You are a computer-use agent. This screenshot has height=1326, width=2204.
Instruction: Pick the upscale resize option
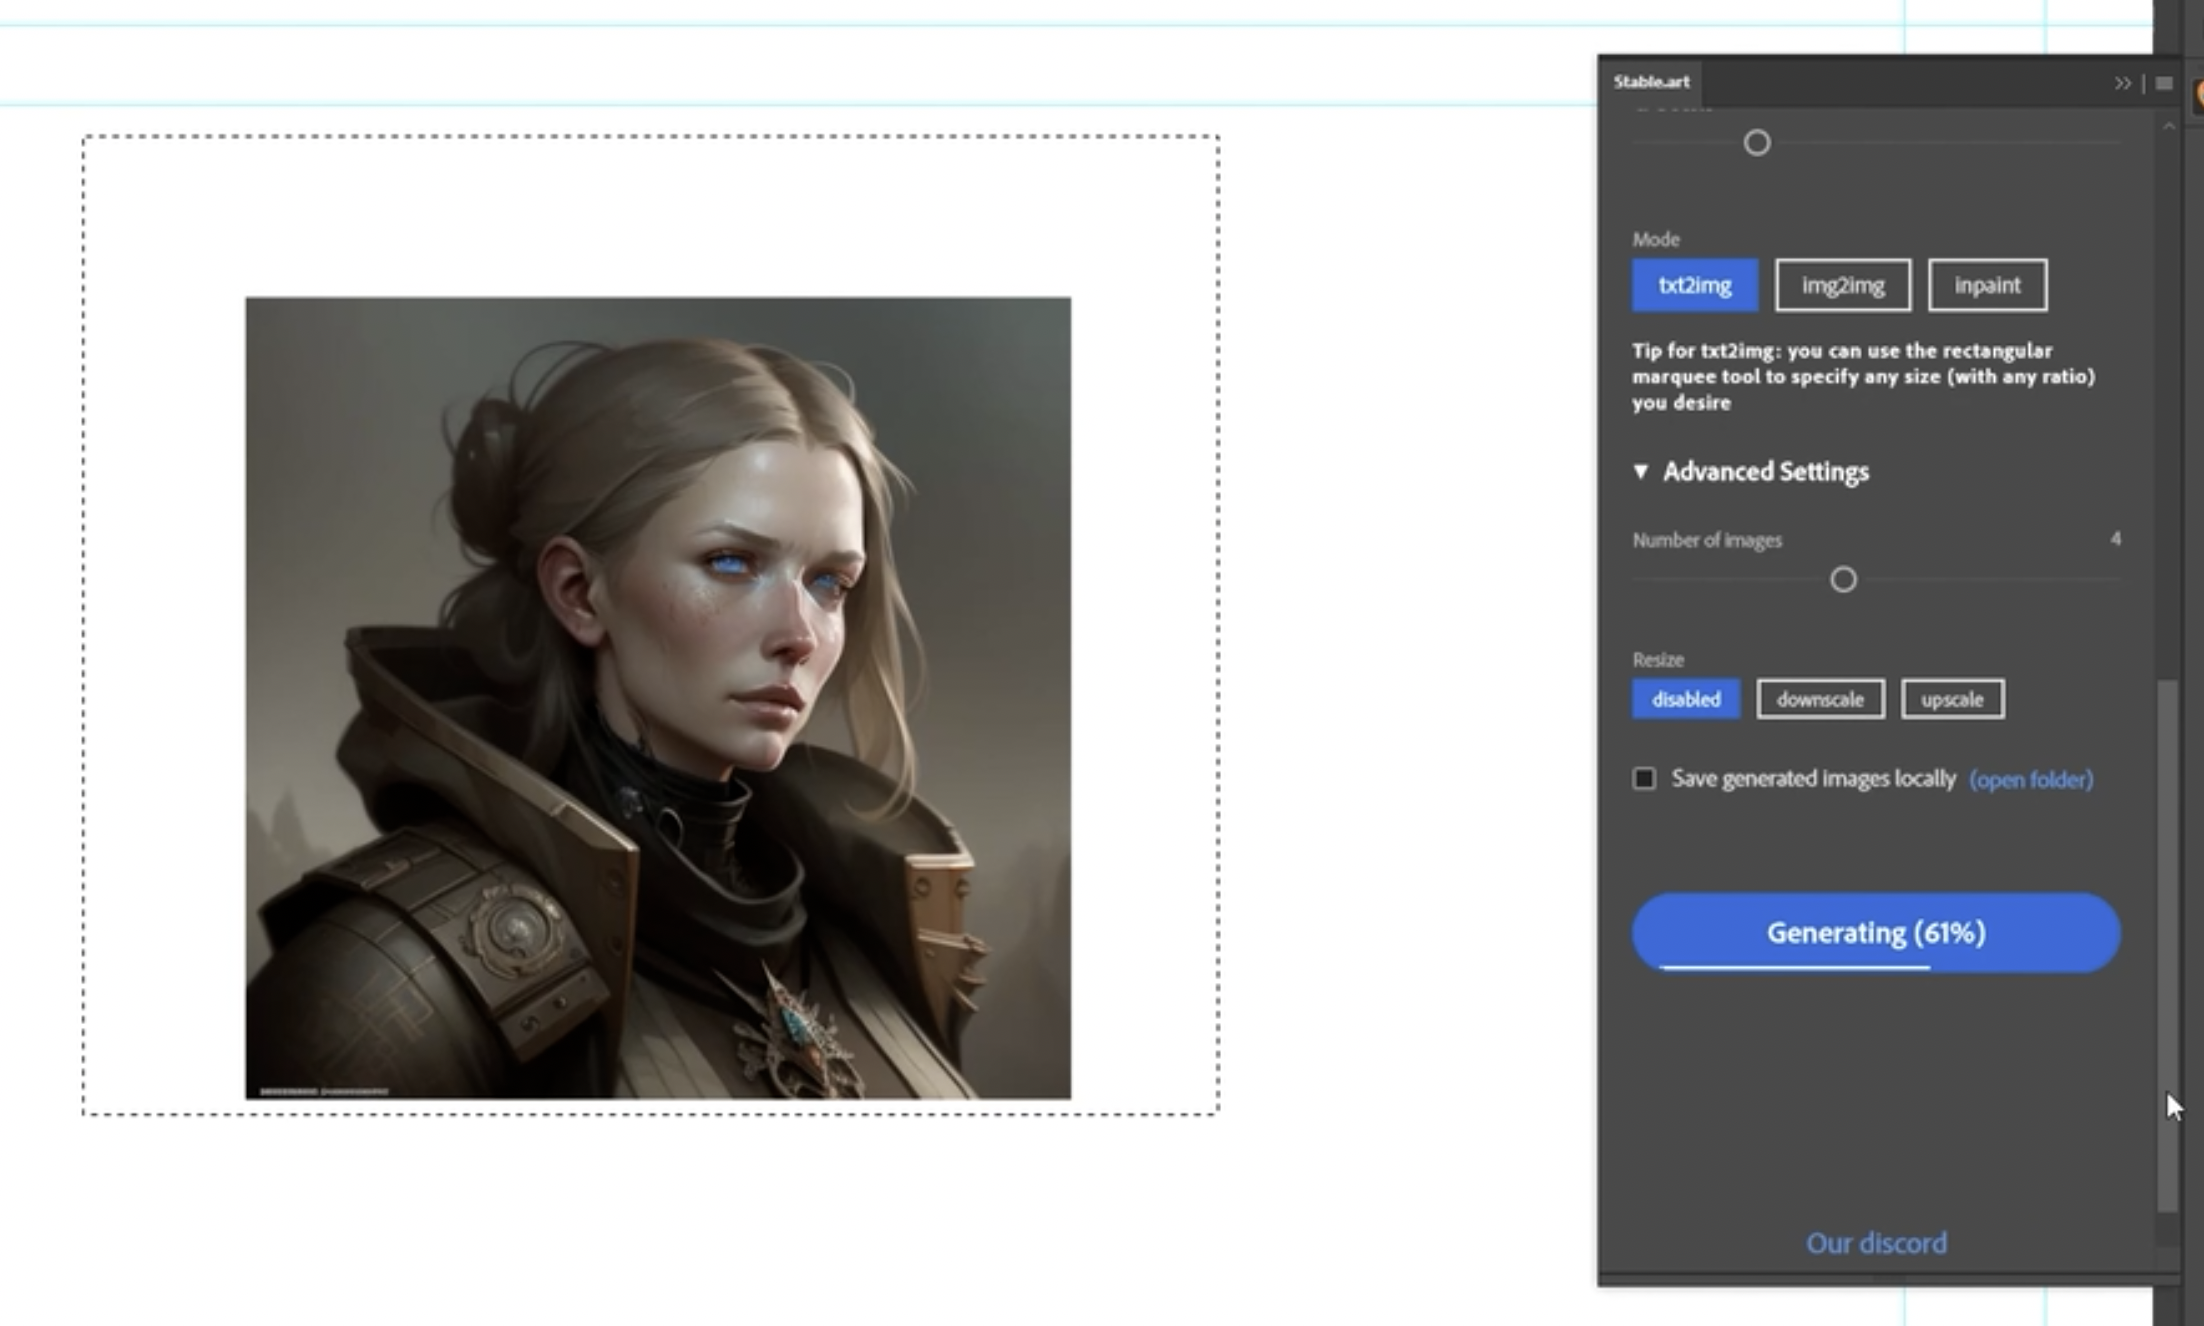click(1951, 699)
